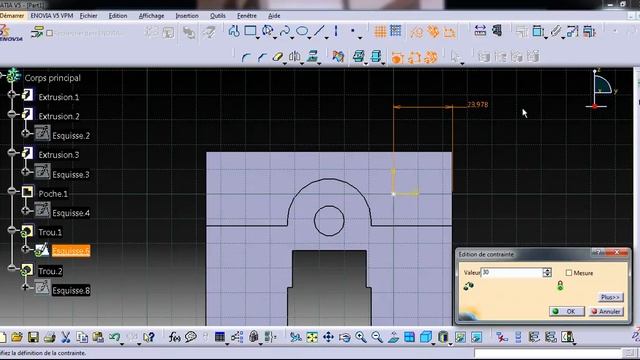Toggle the Hide/Show icon

tap(460, 337)
